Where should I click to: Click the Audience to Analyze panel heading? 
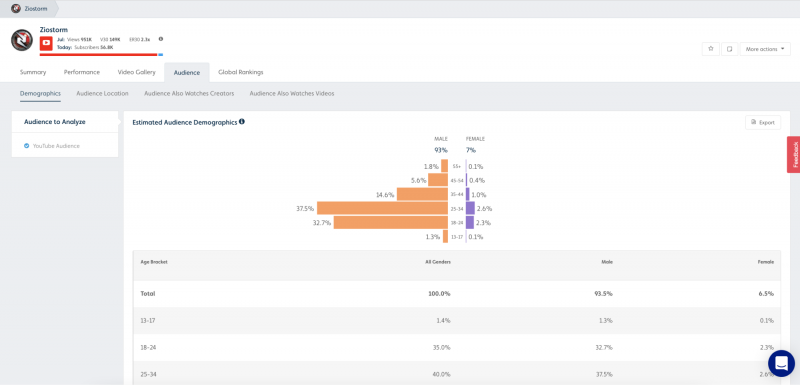pos(55,122)
